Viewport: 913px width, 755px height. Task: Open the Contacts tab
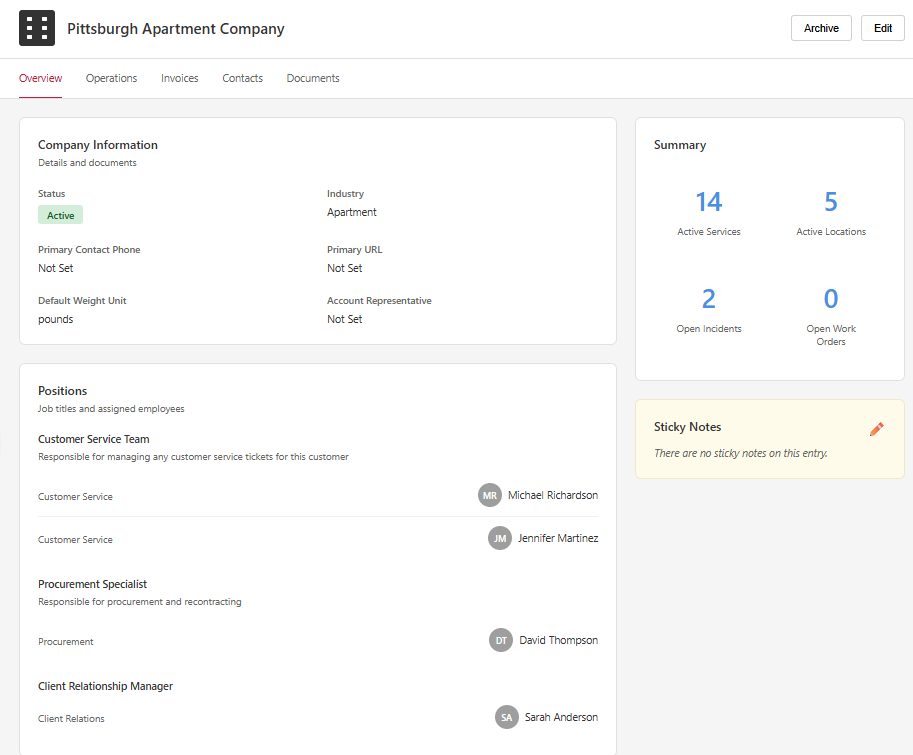click(x=242, y=78)
